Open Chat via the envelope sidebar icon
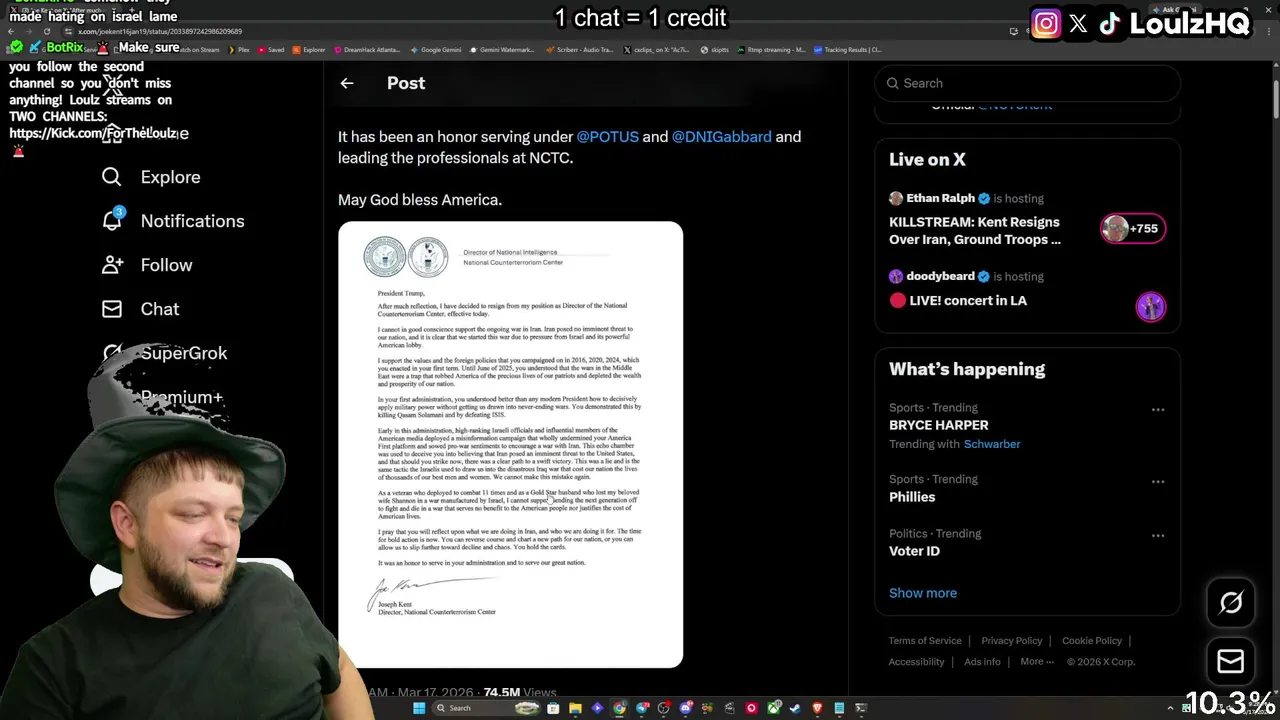The height and width of the screenshot is (720, 1280). click(x=112, y=309)
